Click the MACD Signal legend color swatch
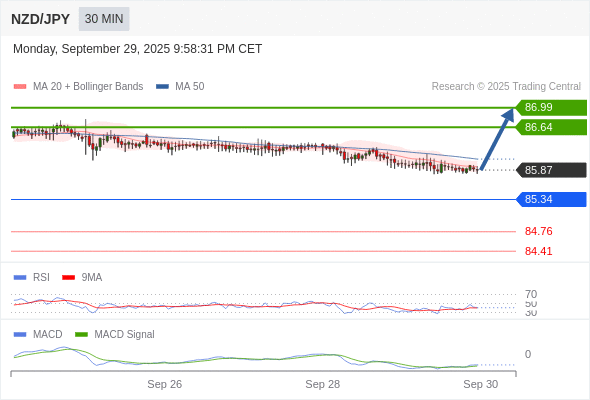The height and width of the screenshot is (400, 590). (81, 335)
